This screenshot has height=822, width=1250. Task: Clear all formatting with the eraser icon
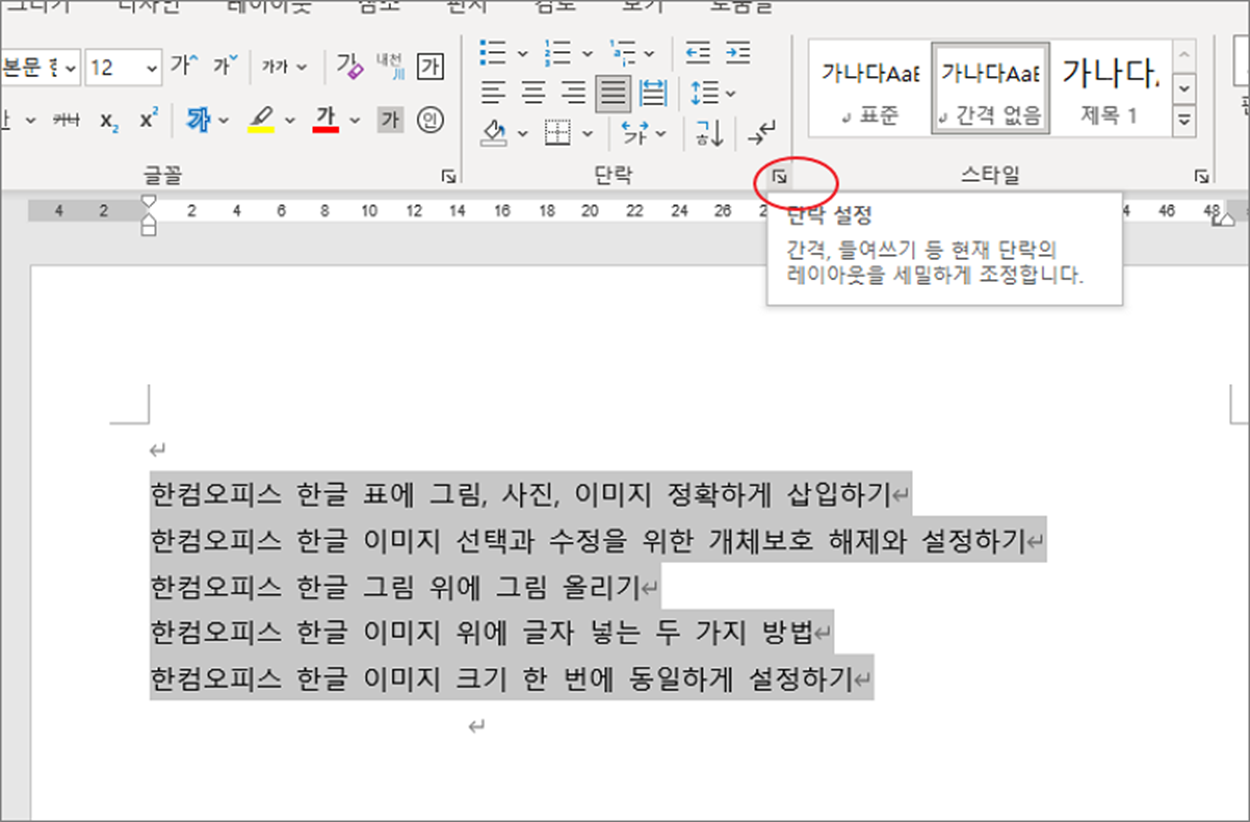click(349, 67)
